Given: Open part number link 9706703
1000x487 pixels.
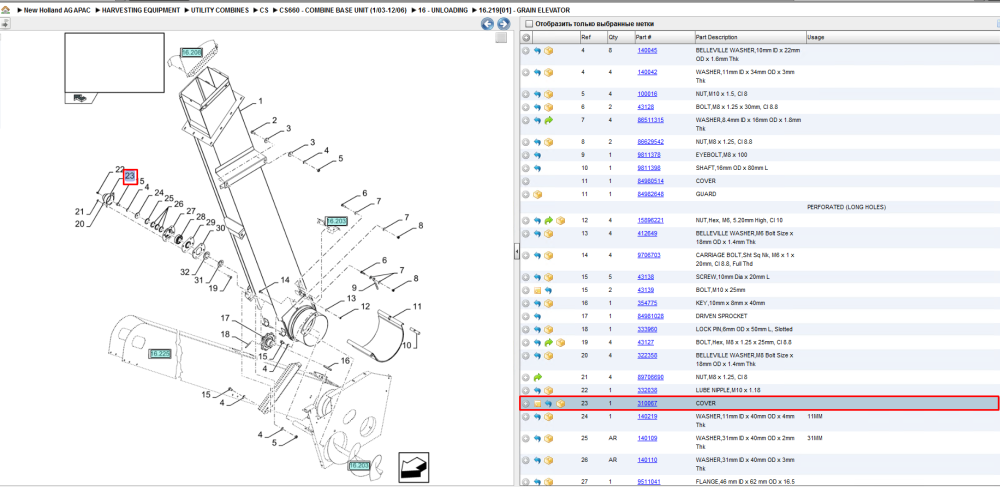Looking at the screenshot, I should pyautogui.click(x=649, y=255).
